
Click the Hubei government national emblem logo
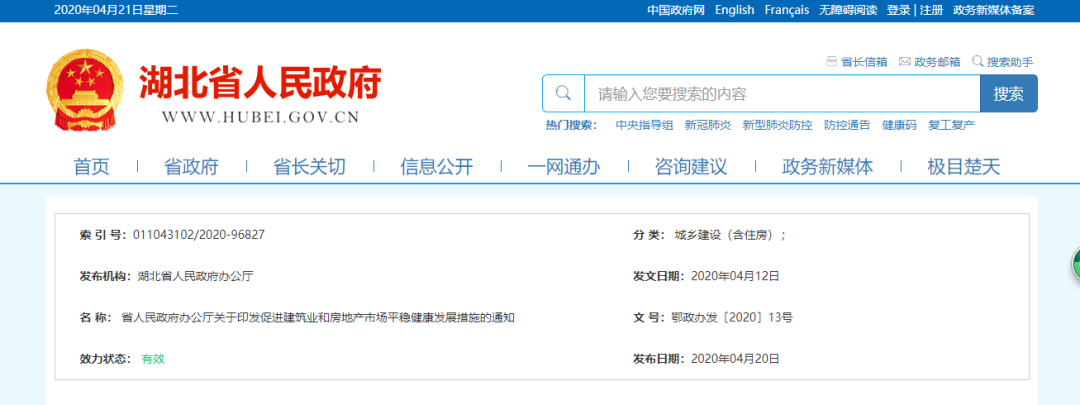(82, 92)
